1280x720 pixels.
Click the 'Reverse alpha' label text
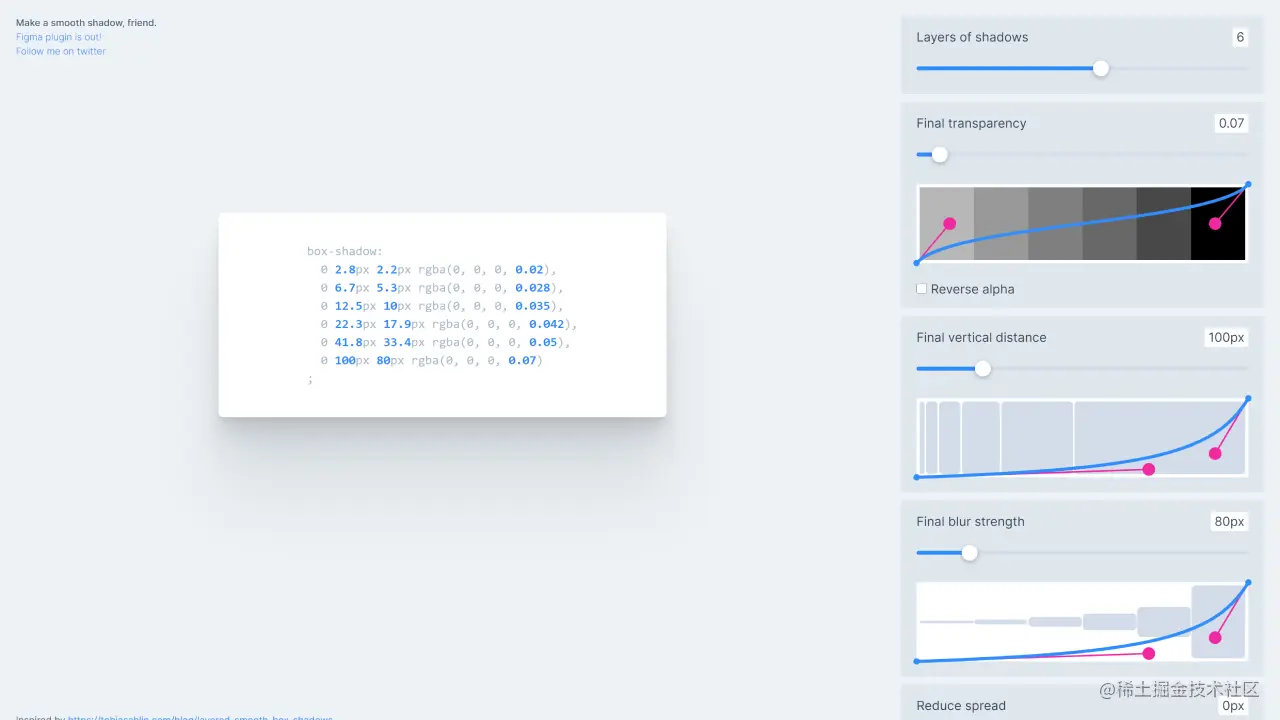click(x=972, y=289)
